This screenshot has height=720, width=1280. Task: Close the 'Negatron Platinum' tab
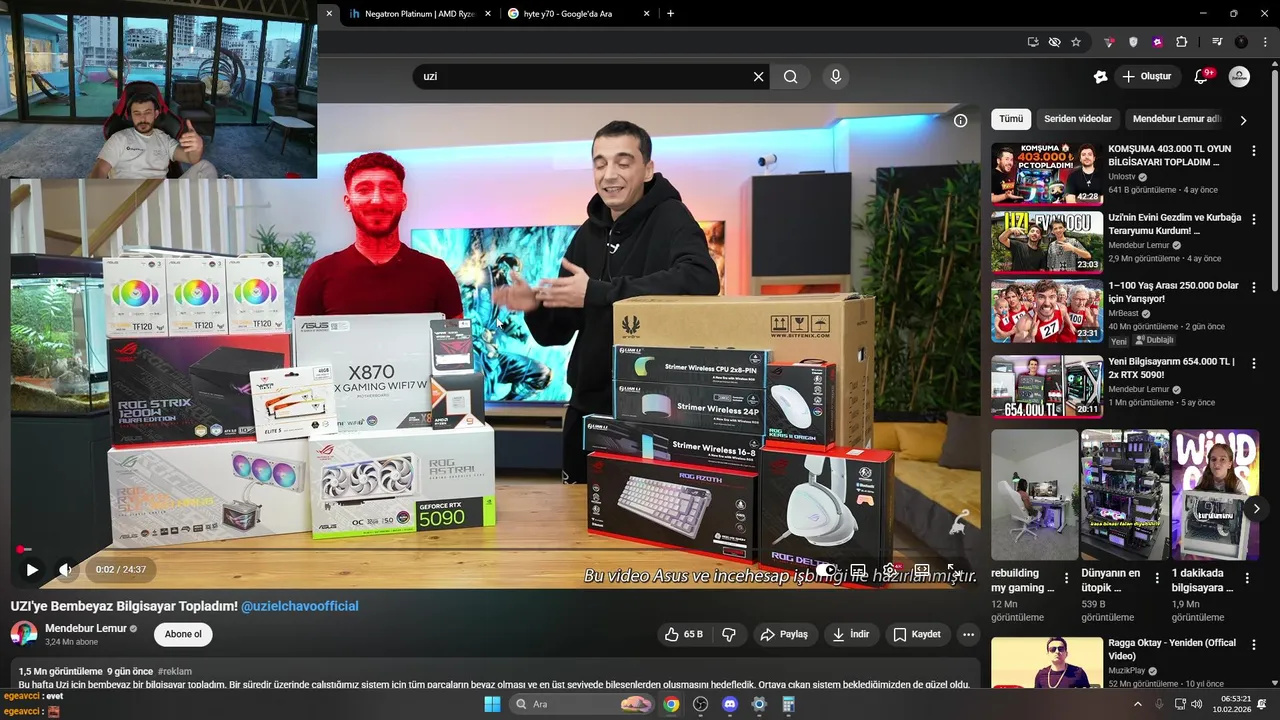(488, 14)
